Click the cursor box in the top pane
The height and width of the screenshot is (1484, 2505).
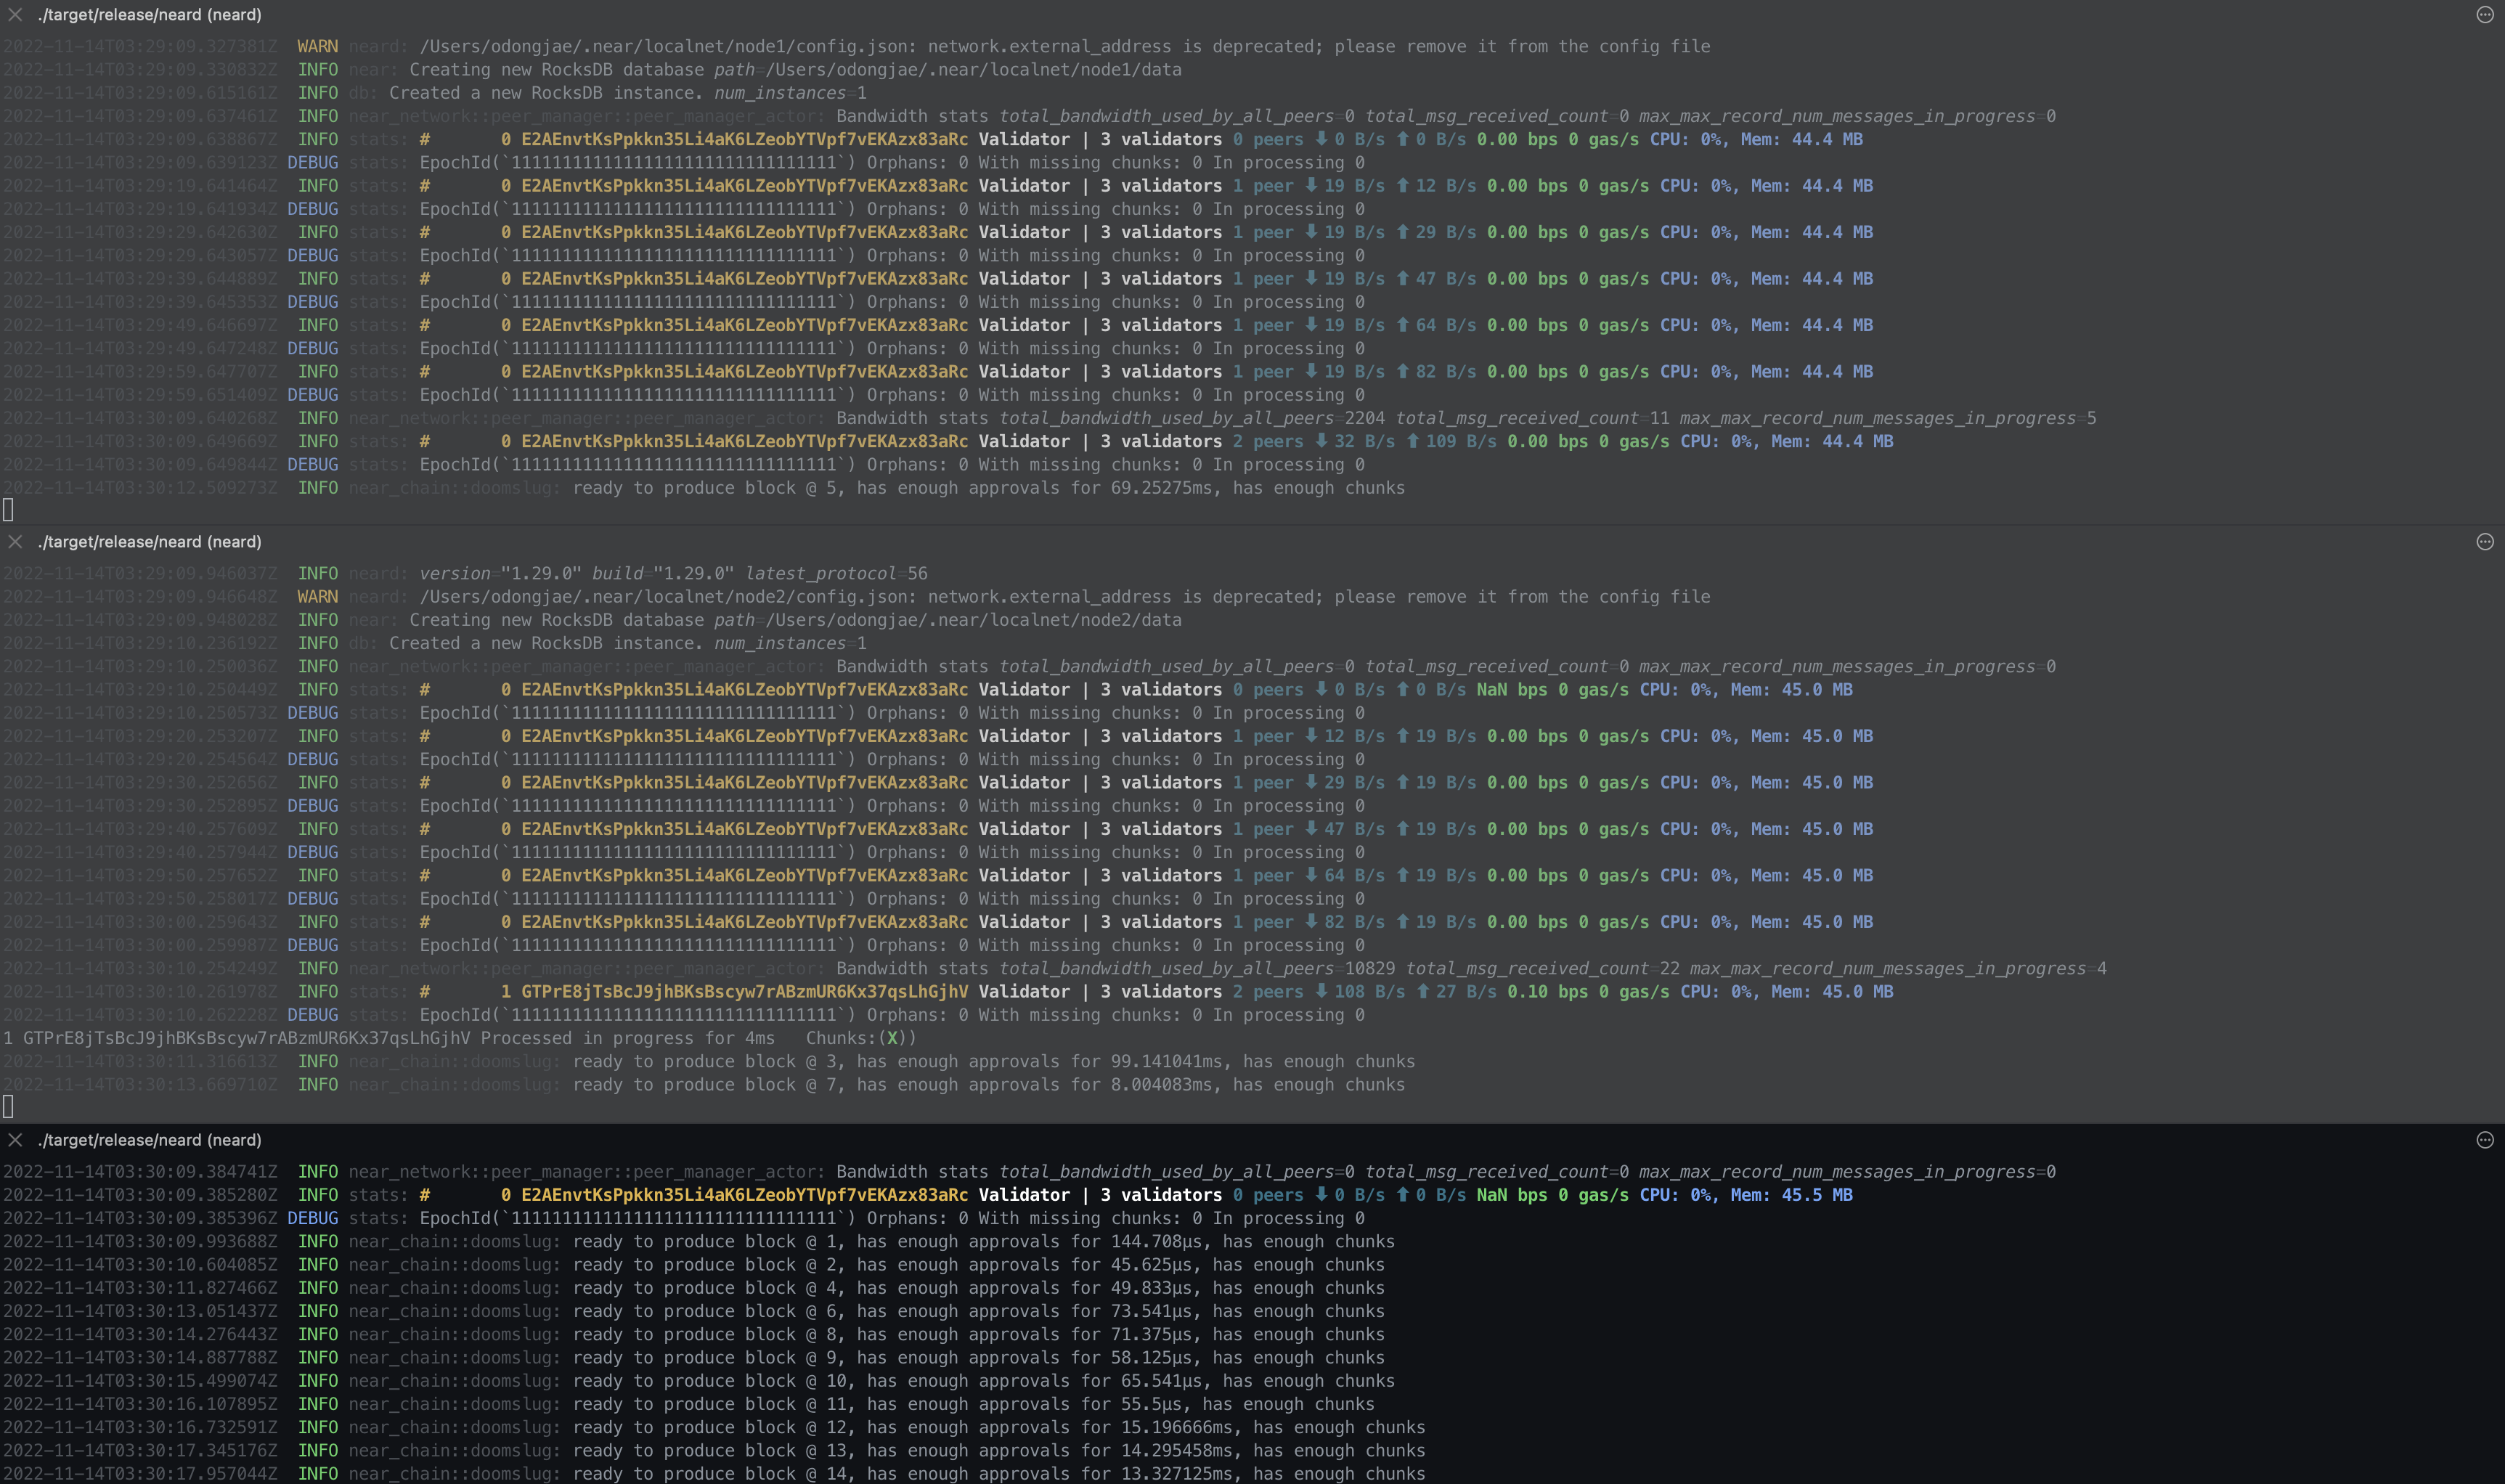point(8,510)
